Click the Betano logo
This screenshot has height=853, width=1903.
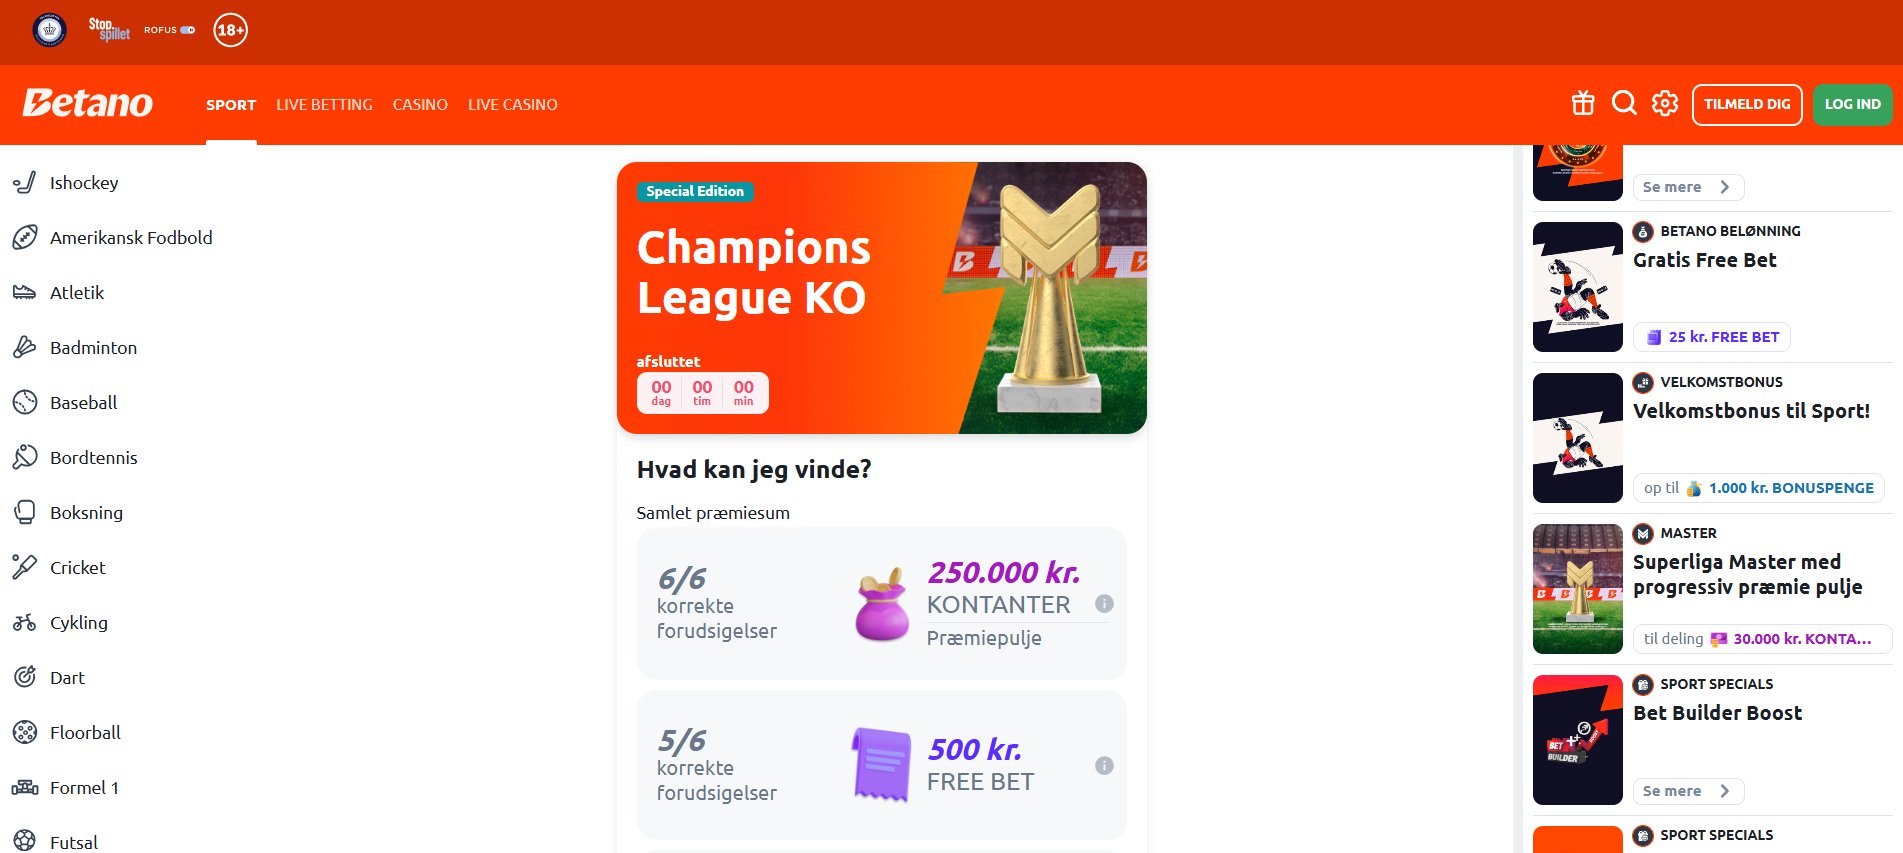pos(88,103)
